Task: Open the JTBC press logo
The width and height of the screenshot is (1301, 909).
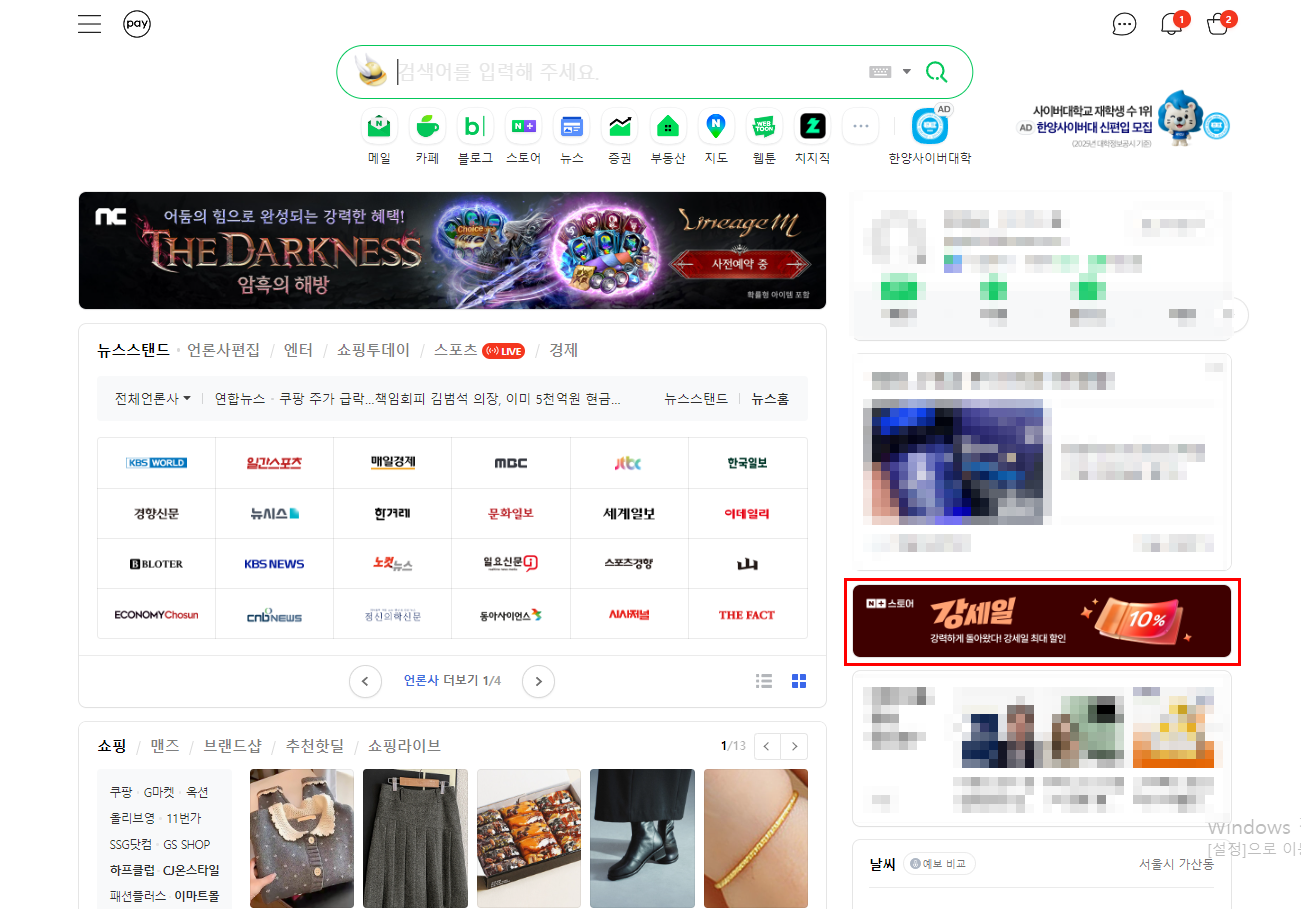Action: pos(628,463)
